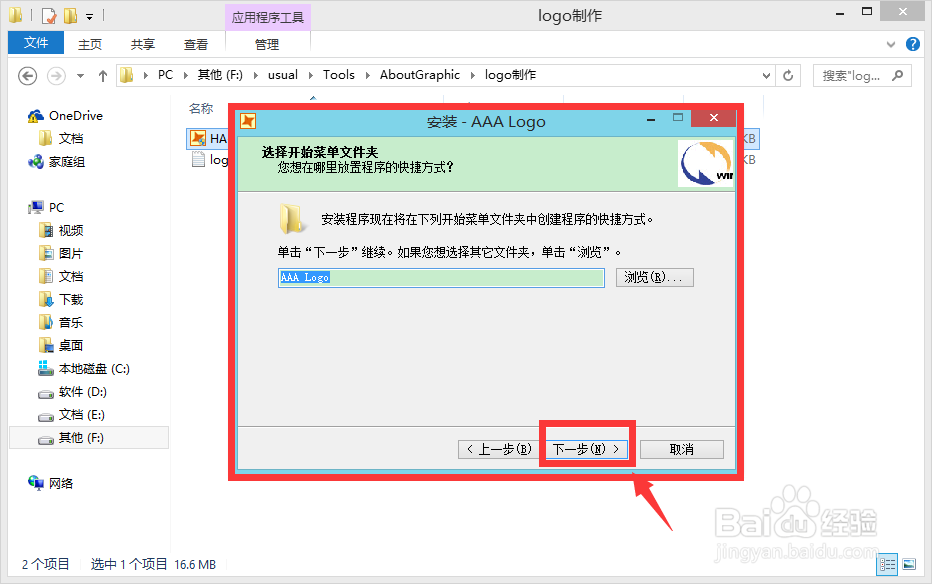932x584 pixels.
Task: Click Explorer window folder icon in title bar
Action: tap(15, 15)
